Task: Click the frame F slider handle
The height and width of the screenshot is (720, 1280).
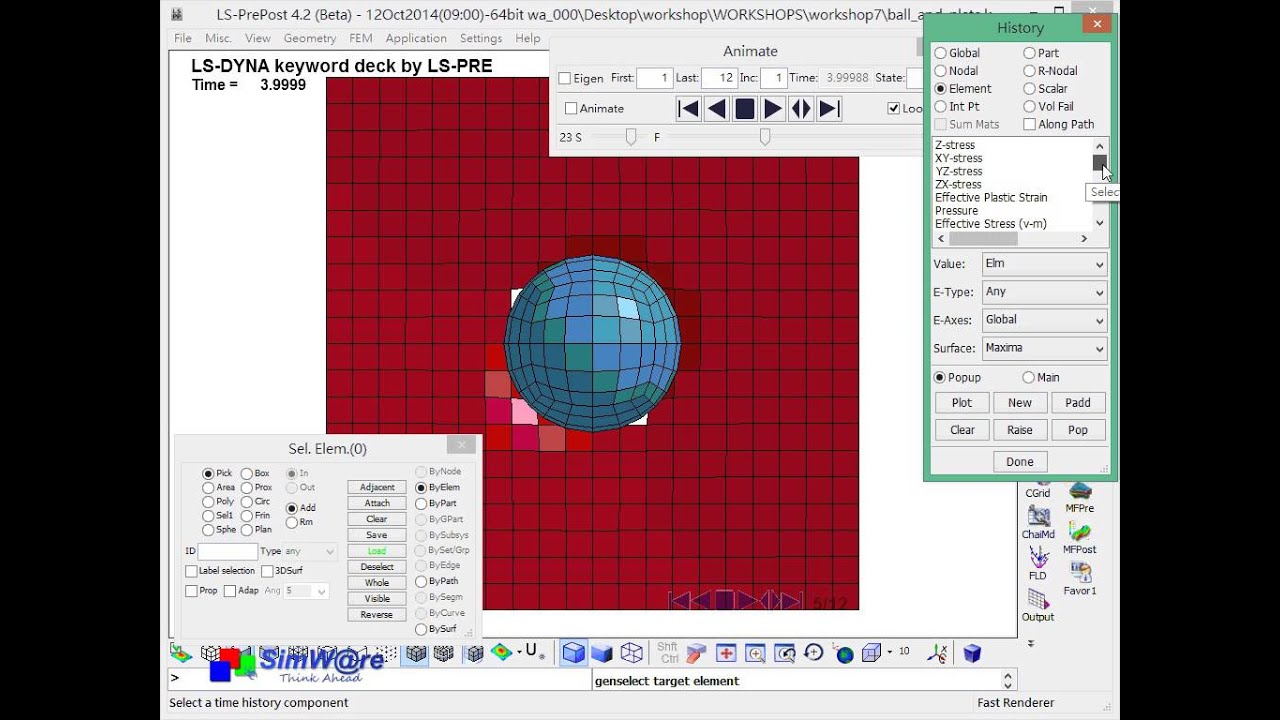Action: (x=765, y=137)
